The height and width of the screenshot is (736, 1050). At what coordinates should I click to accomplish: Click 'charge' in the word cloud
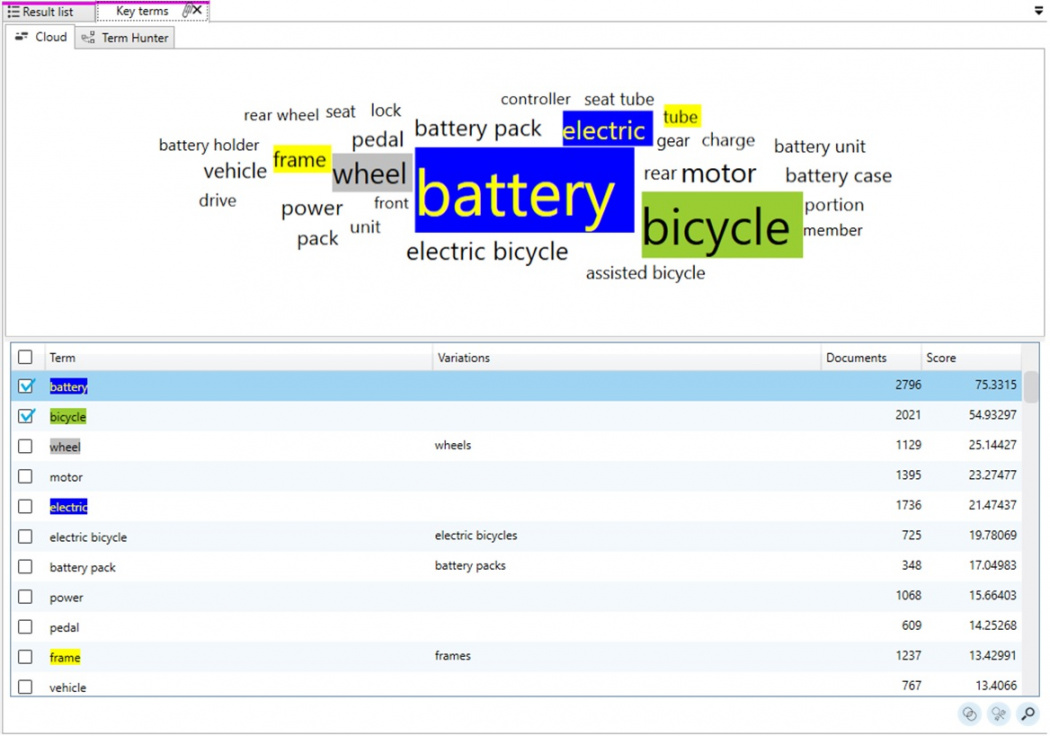click(x=728, y=141)
